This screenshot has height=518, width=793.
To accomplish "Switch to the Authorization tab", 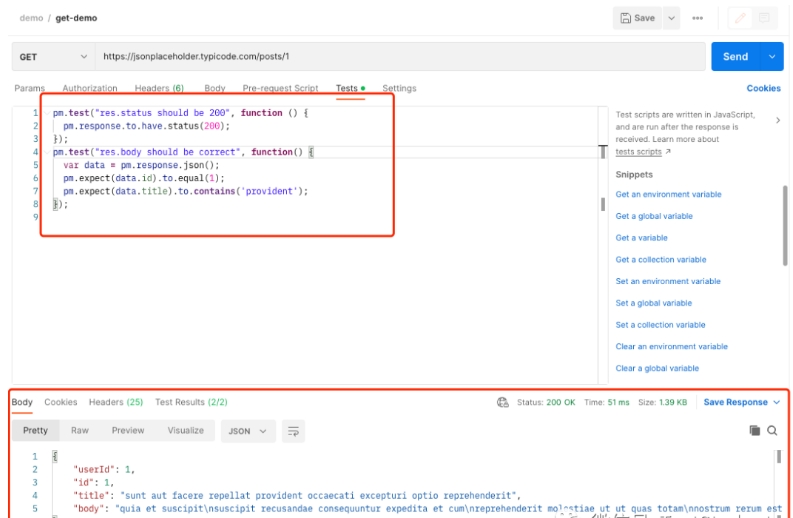I will click(x=90, y=88).
